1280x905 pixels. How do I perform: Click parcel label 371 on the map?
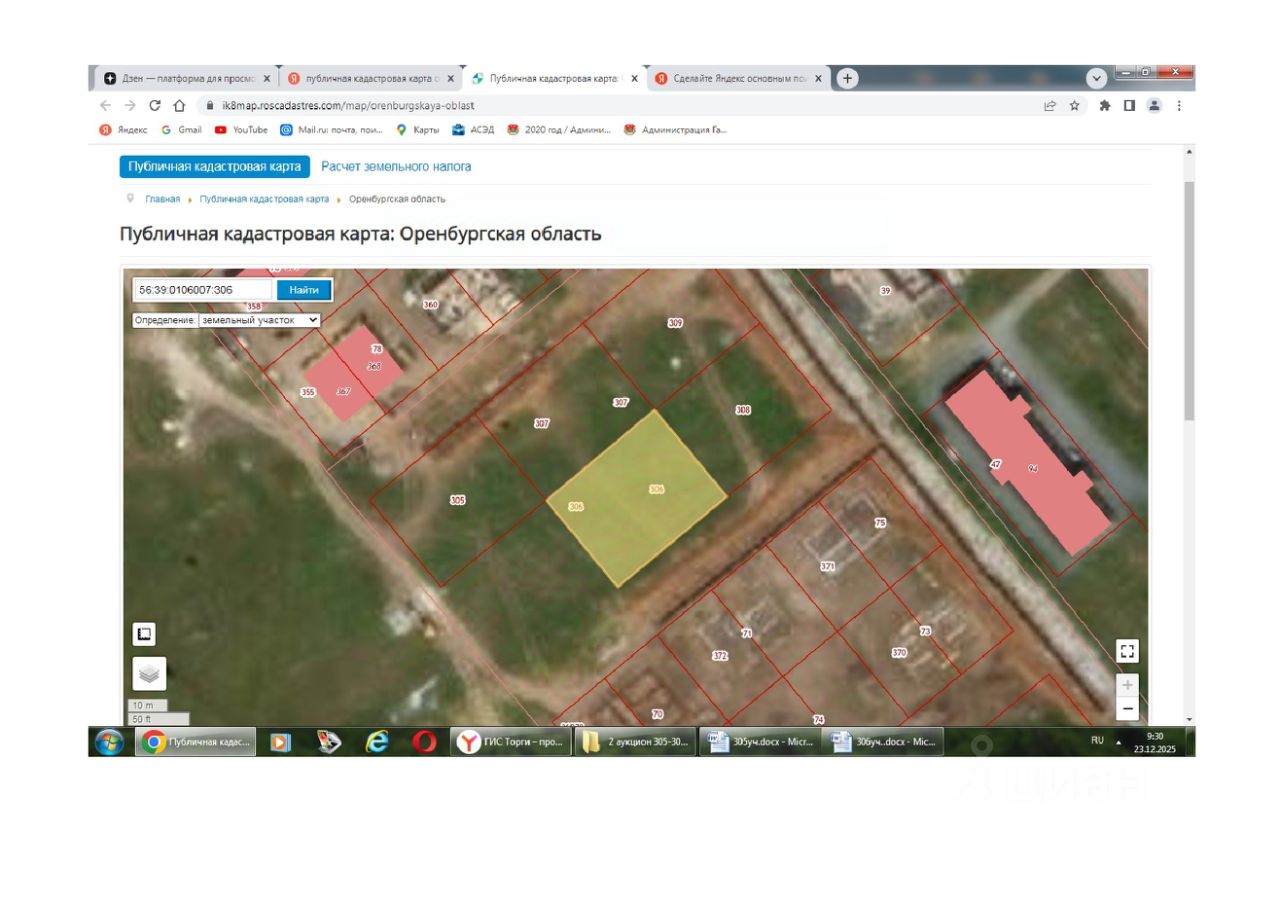827,567
